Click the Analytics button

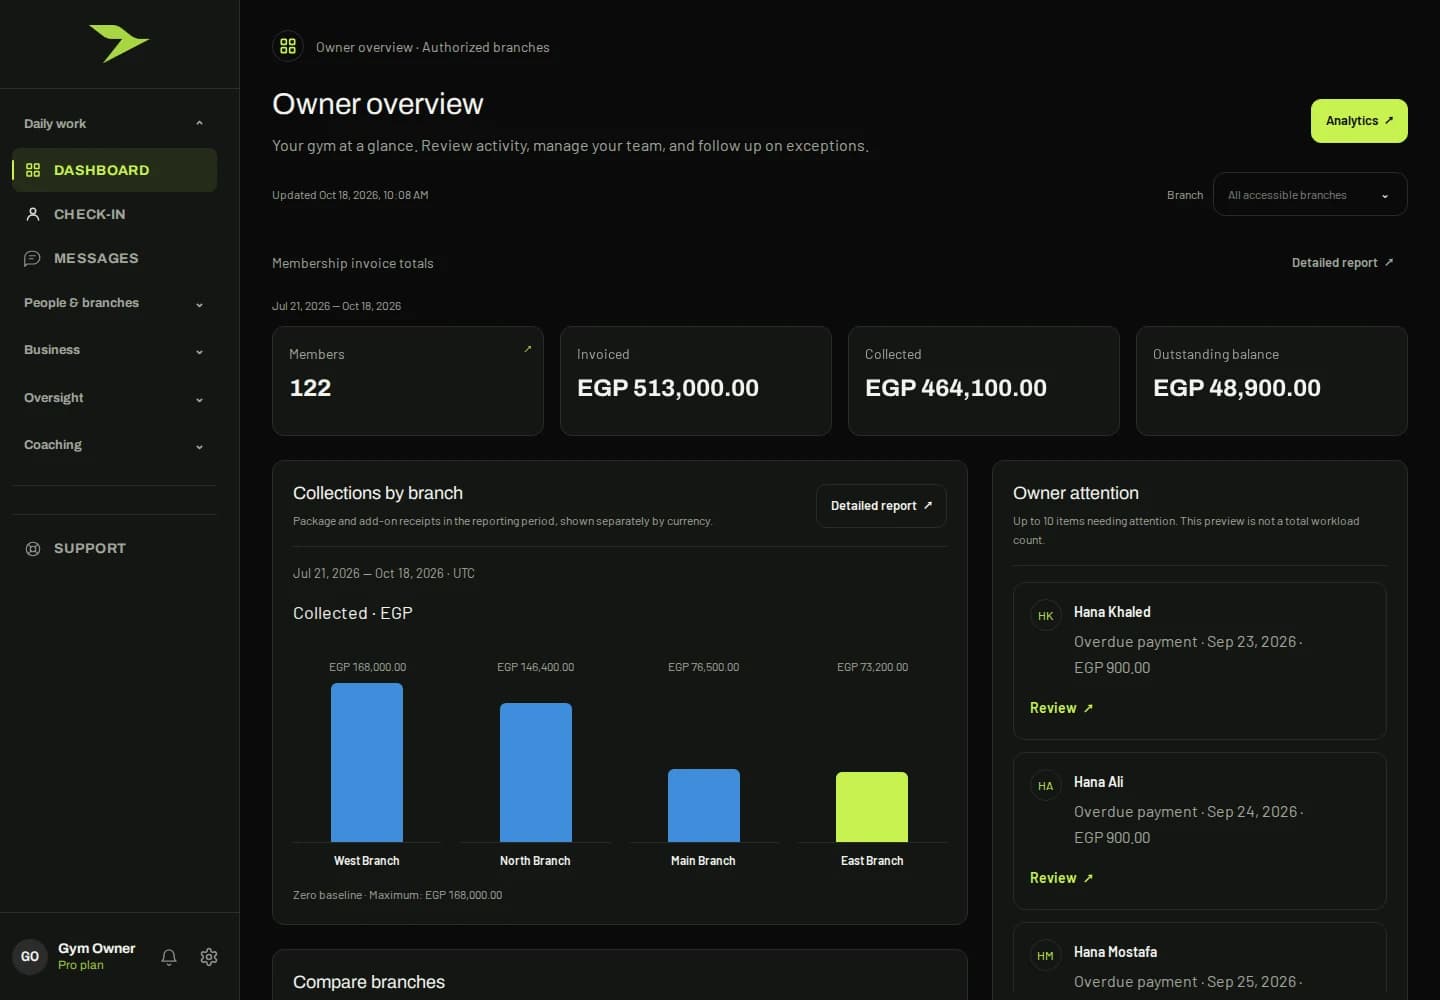tap(1359, 121)
